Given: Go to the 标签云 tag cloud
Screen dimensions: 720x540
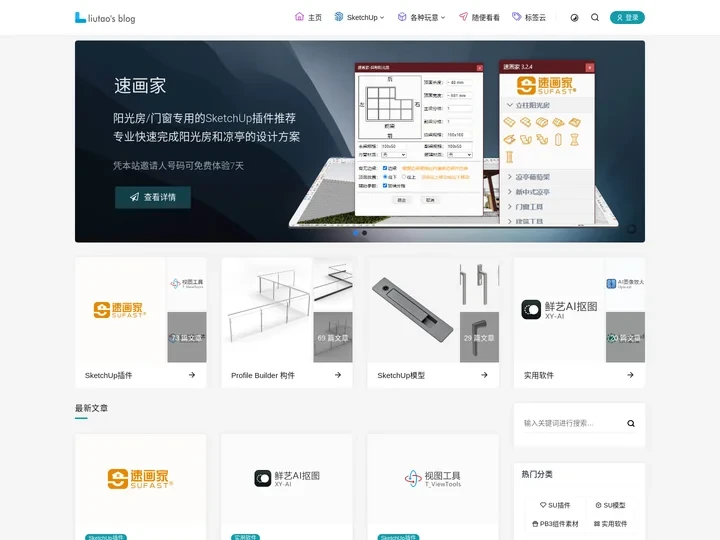Looking at the screenshot, I should click(x=529, y=17).
